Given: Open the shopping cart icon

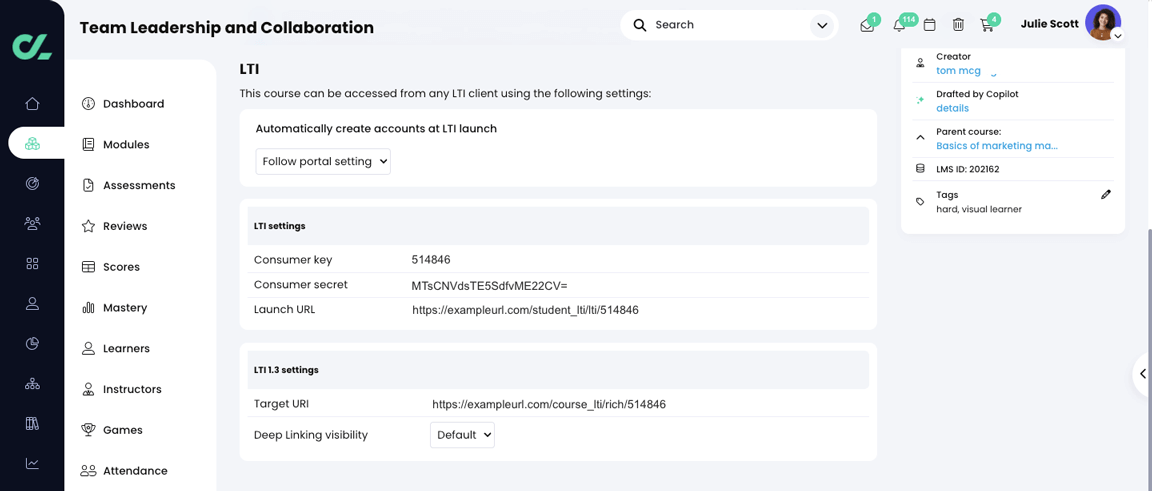Looking at the screenshot, I should [987, 25].
